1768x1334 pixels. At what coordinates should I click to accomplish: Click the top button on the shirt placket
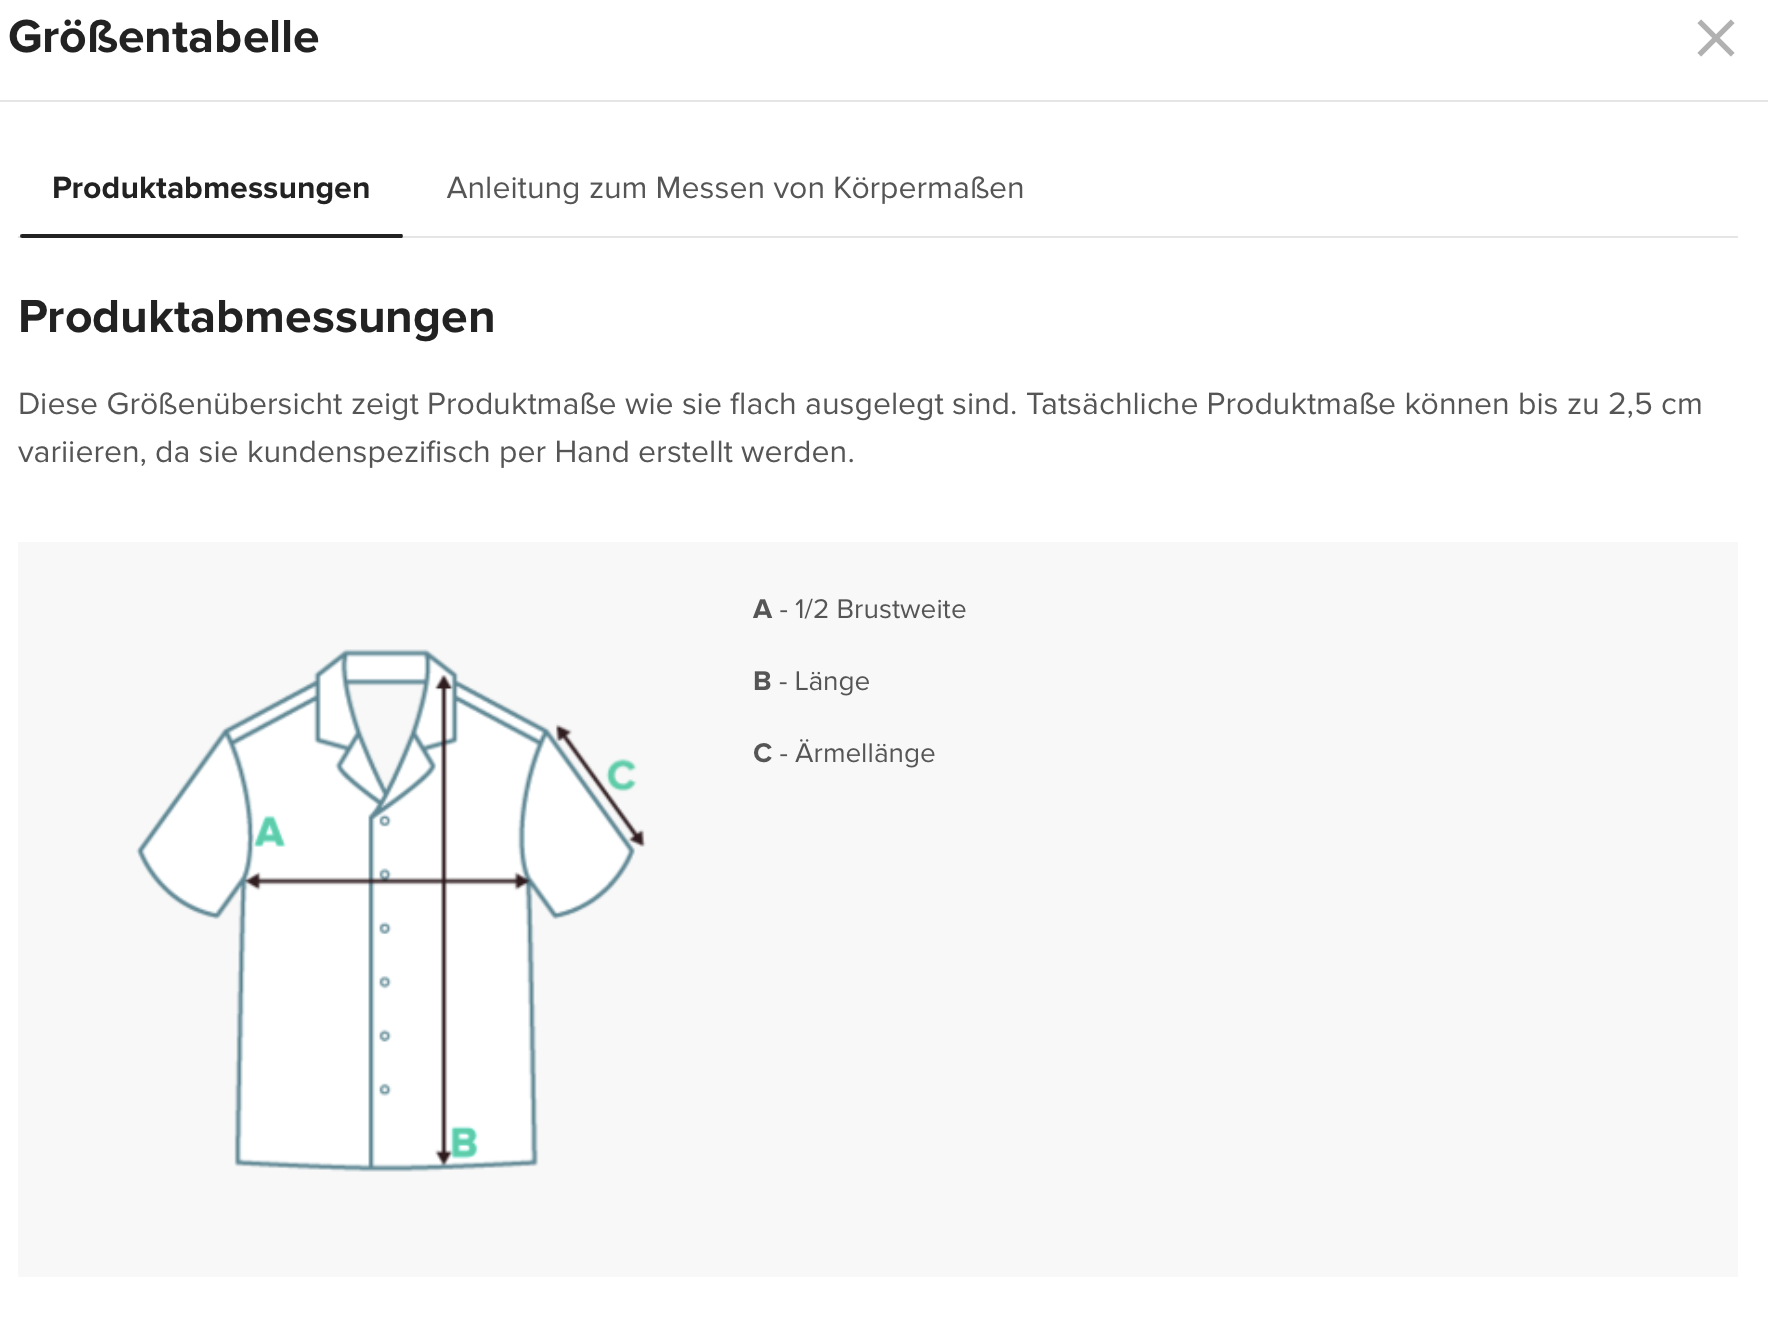click(384, 821)
